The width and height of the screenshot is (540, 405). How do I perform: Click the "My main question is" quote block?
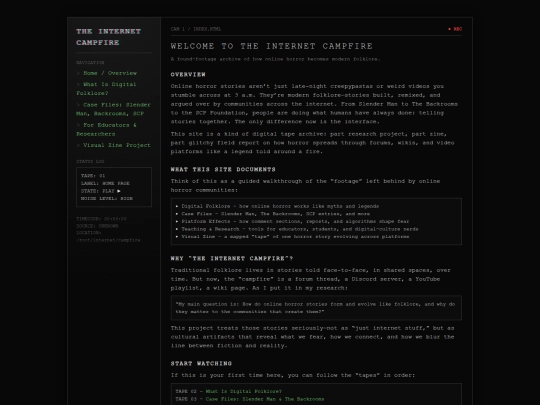tap(316, 308)
